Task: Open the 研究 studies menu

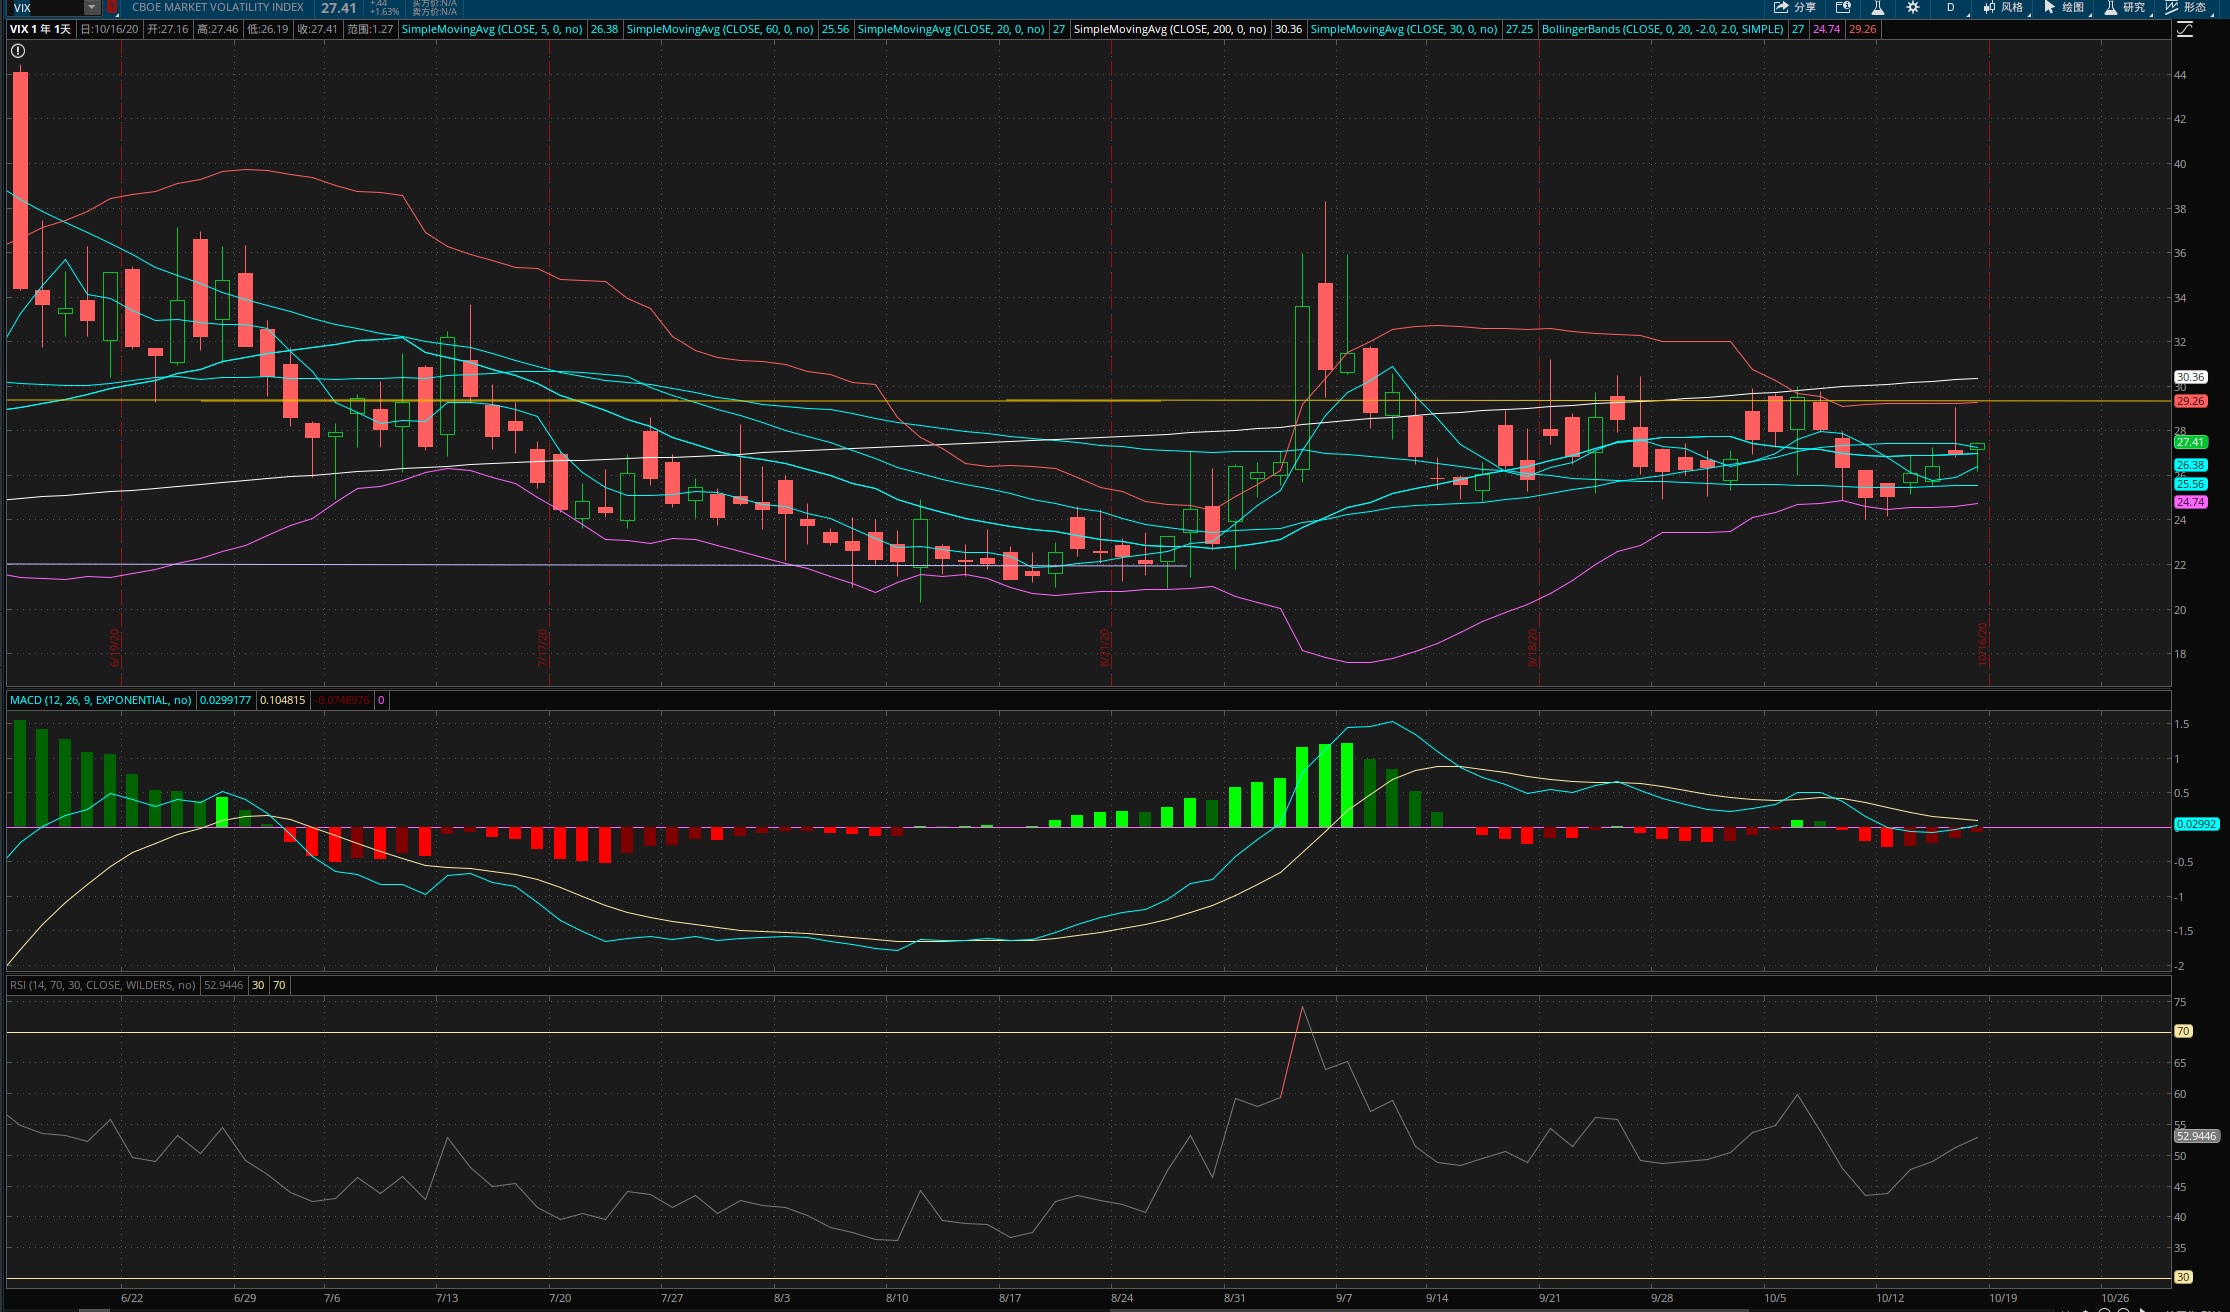Action: click(x=2124, y=7)
